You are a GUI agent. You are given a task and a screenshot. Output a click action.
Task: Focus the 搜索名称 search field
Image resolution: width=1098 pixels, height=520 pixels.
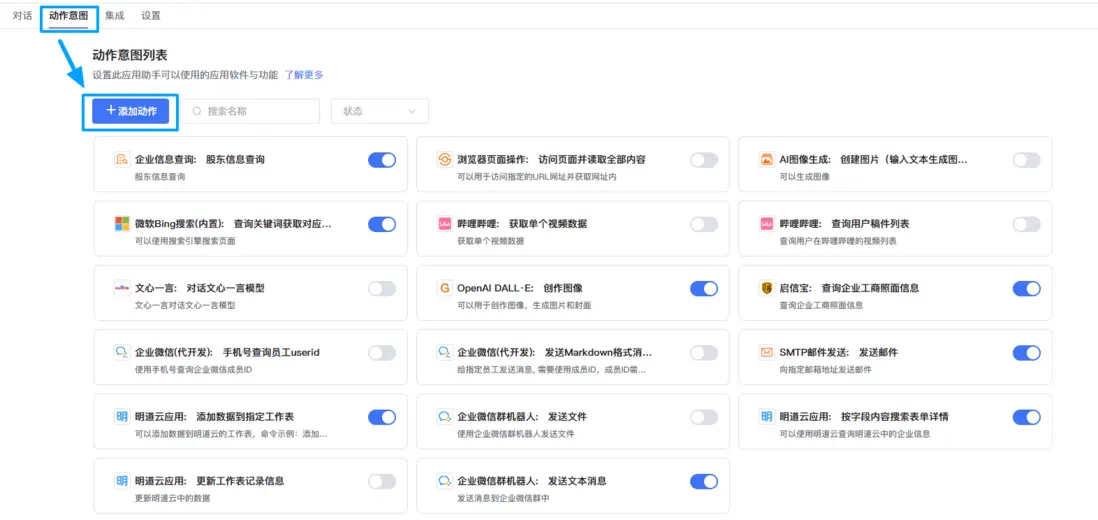tap(251, 111)
